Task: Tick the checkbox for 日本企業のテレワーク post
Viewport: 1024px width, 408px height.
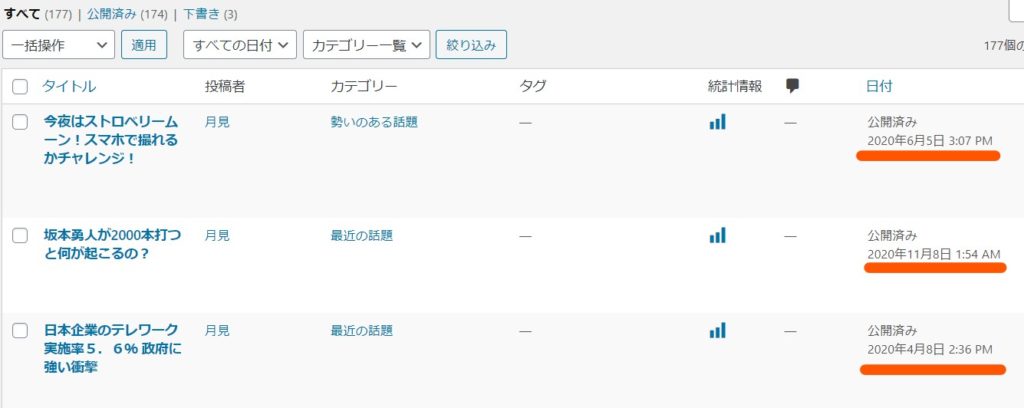Action: [x=20, y=330]
